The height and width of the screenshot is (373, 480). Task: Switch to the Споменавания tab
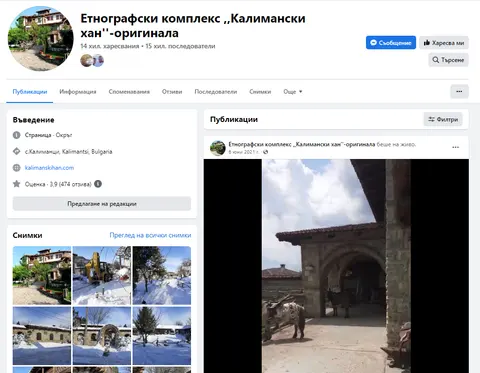point(129,92)
